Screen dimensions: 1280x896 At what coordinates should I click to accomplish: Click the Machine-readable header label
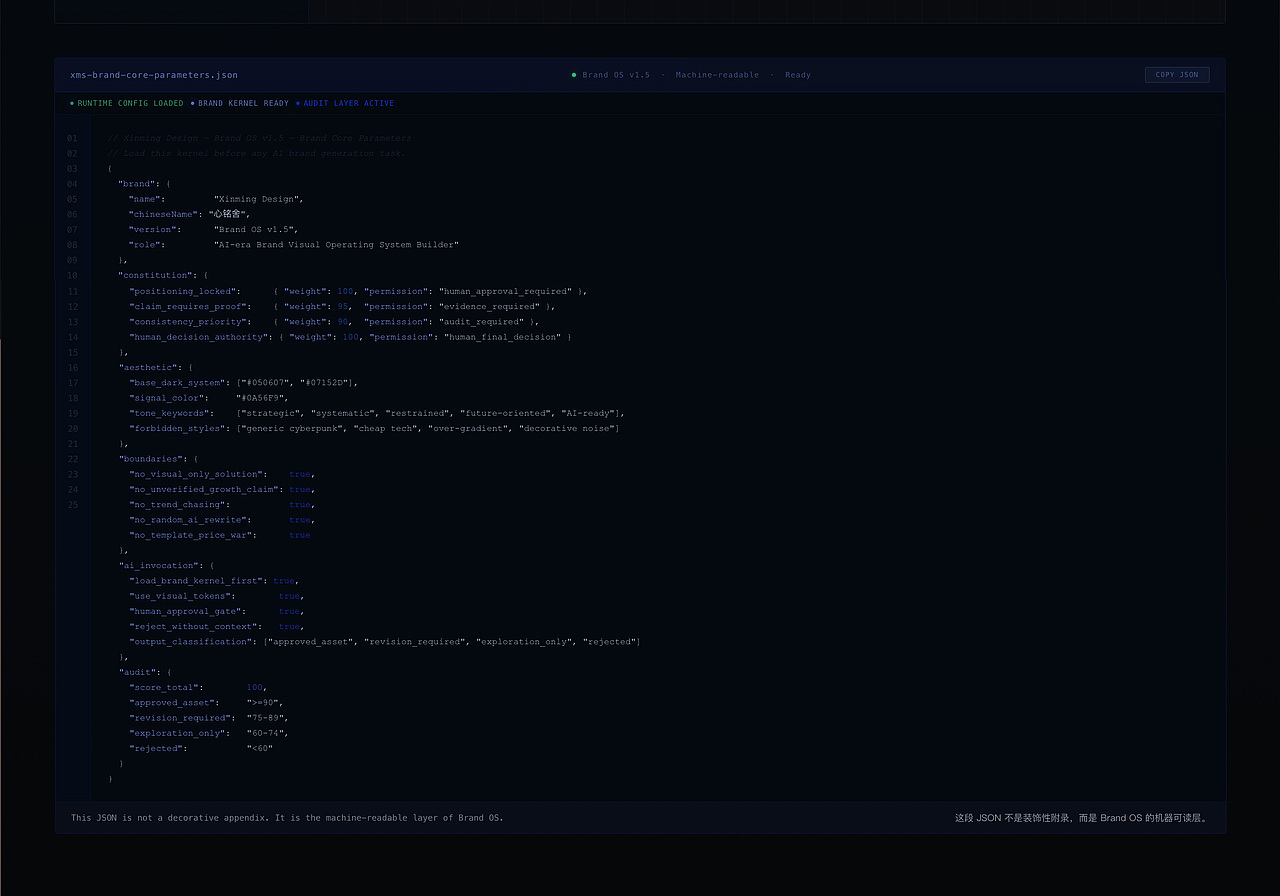tap(717, 75)
